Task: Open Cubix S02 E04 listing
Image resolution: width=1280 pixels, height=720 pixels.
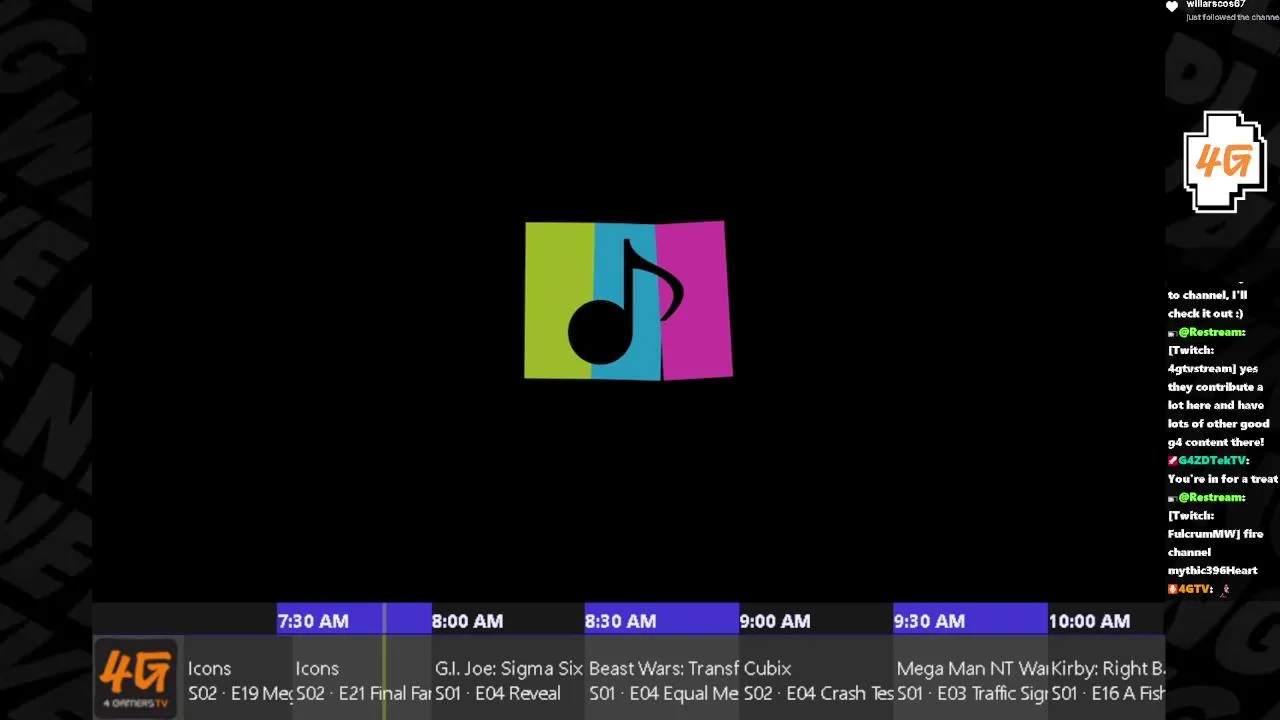Action: pos(816,680)
